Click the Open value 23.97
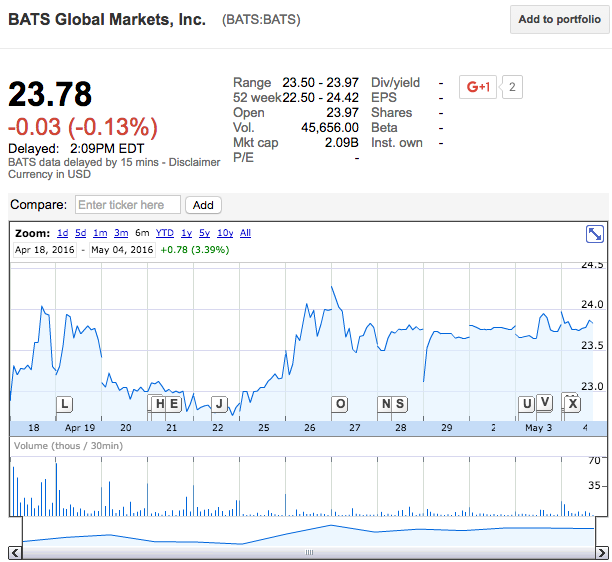This screenshot has height=562, width=612. tap(342, 113)
